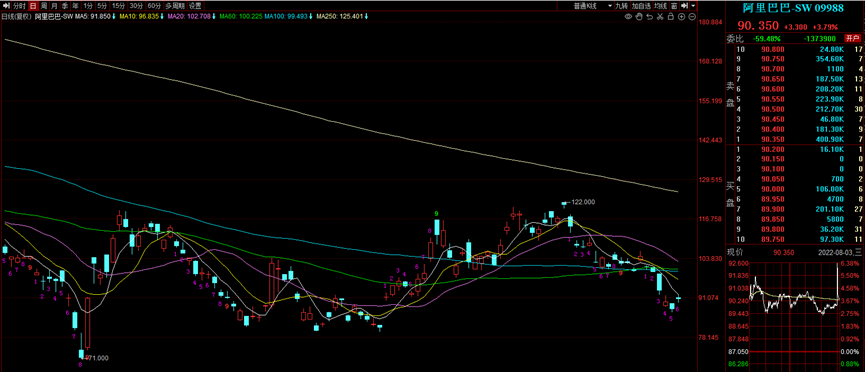Viewport: 865px width, 372px height.
Task: Select the 60分 period tab
Action: pos(154,6)
